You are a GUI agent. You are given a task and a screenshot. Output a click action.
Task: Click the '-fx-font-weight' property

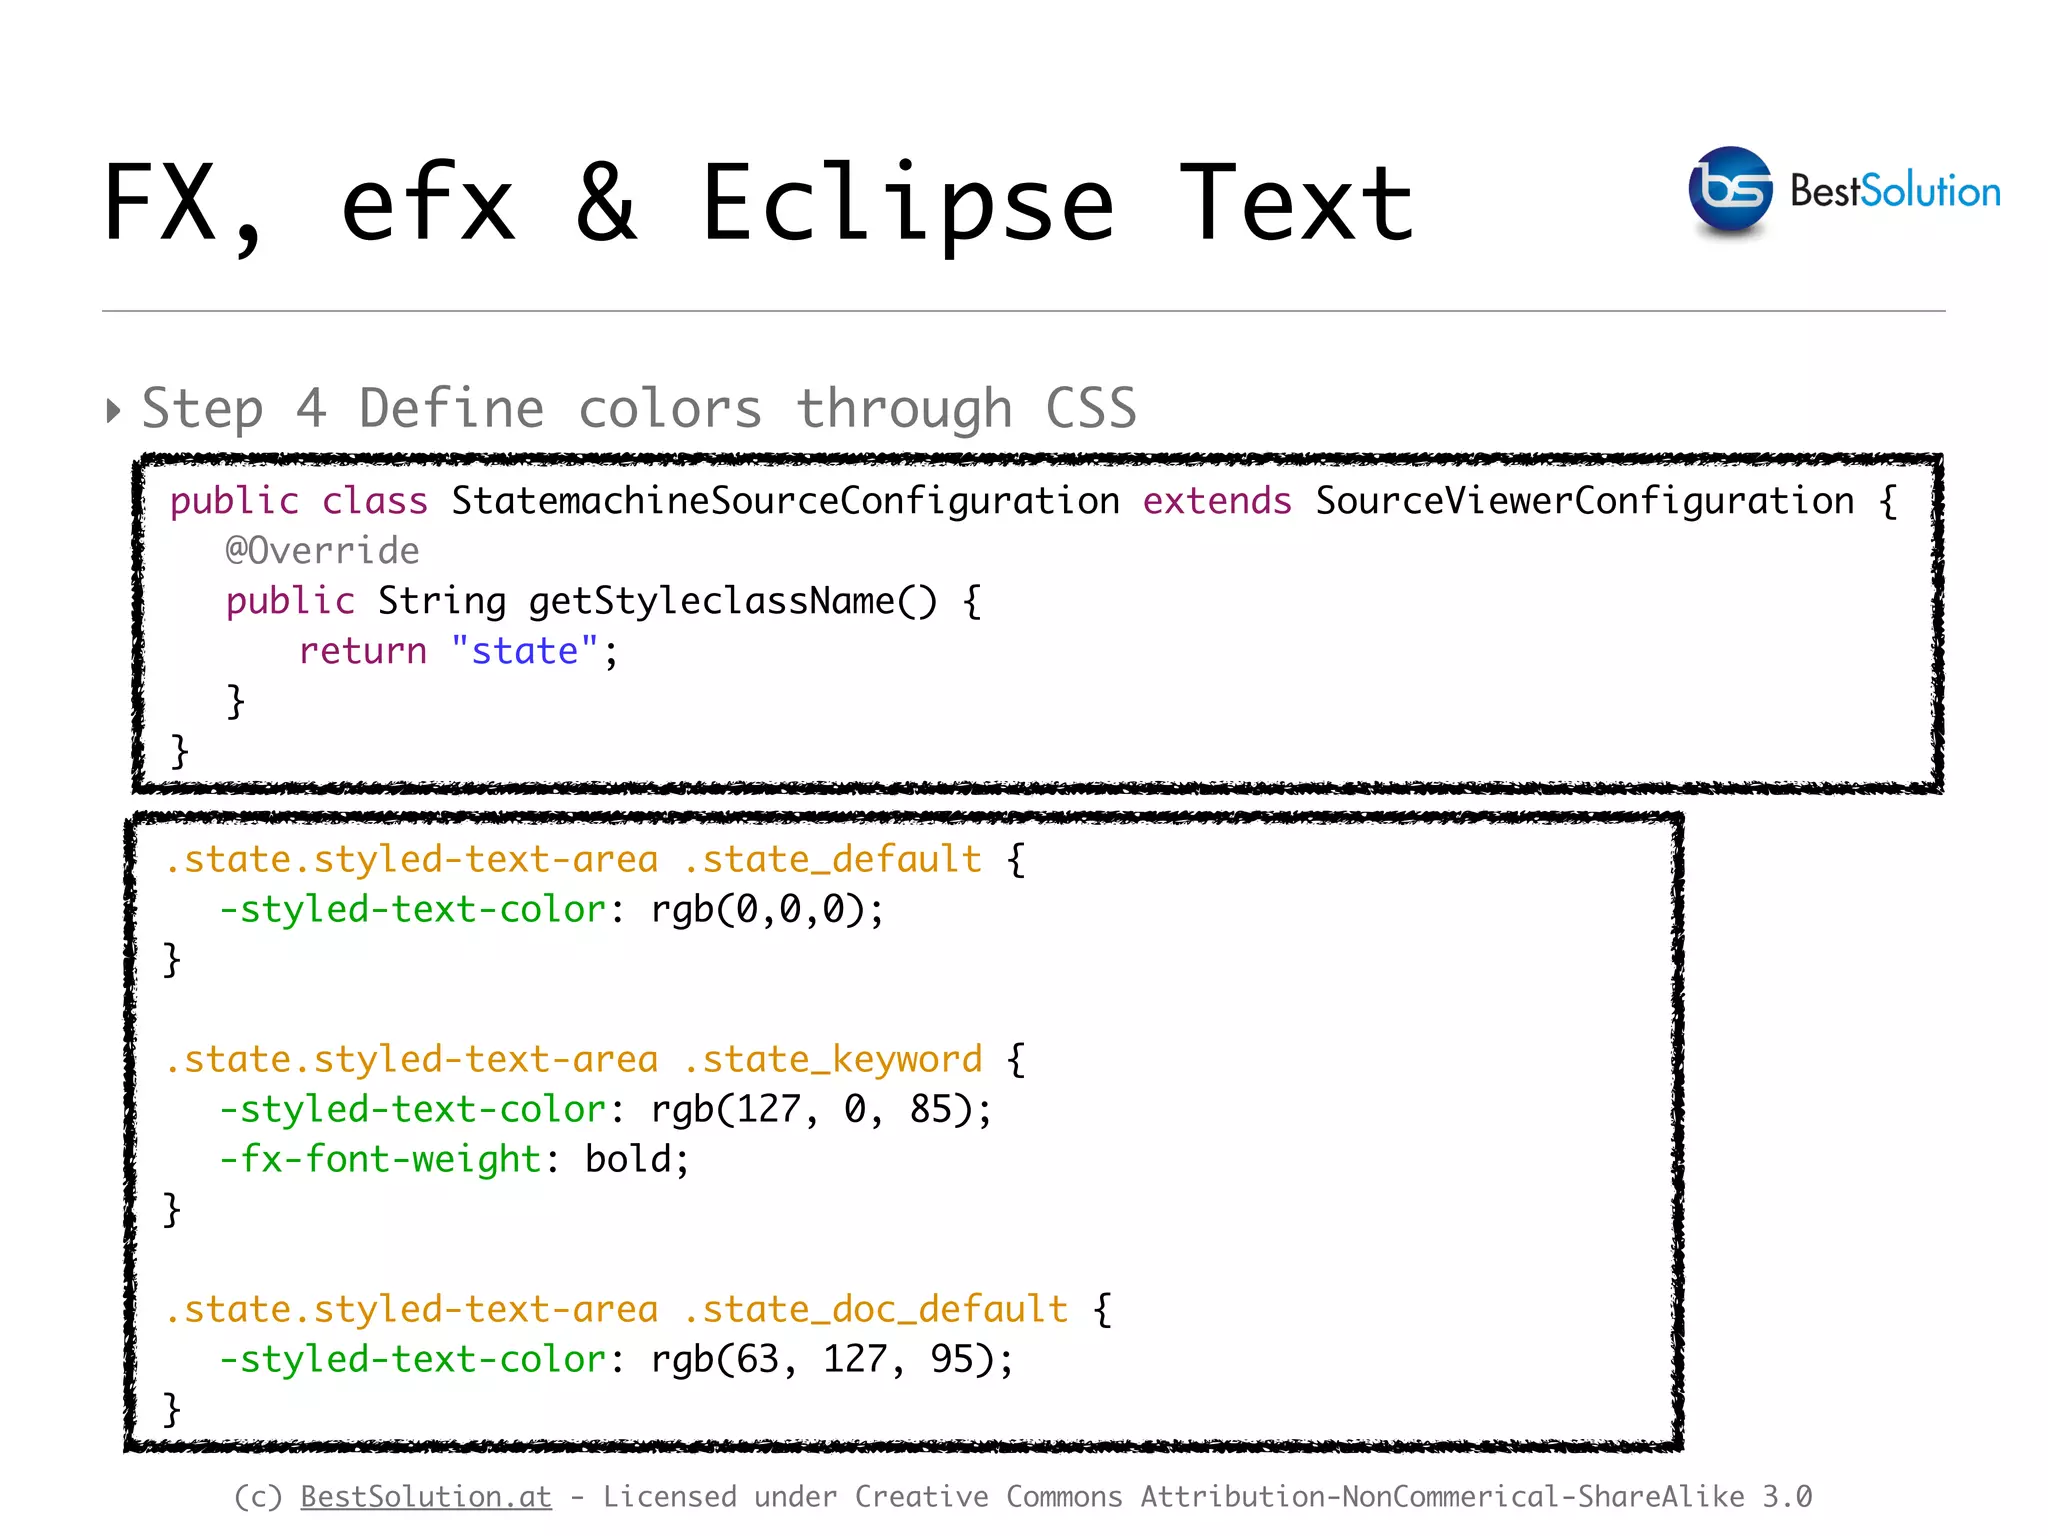380,1159
